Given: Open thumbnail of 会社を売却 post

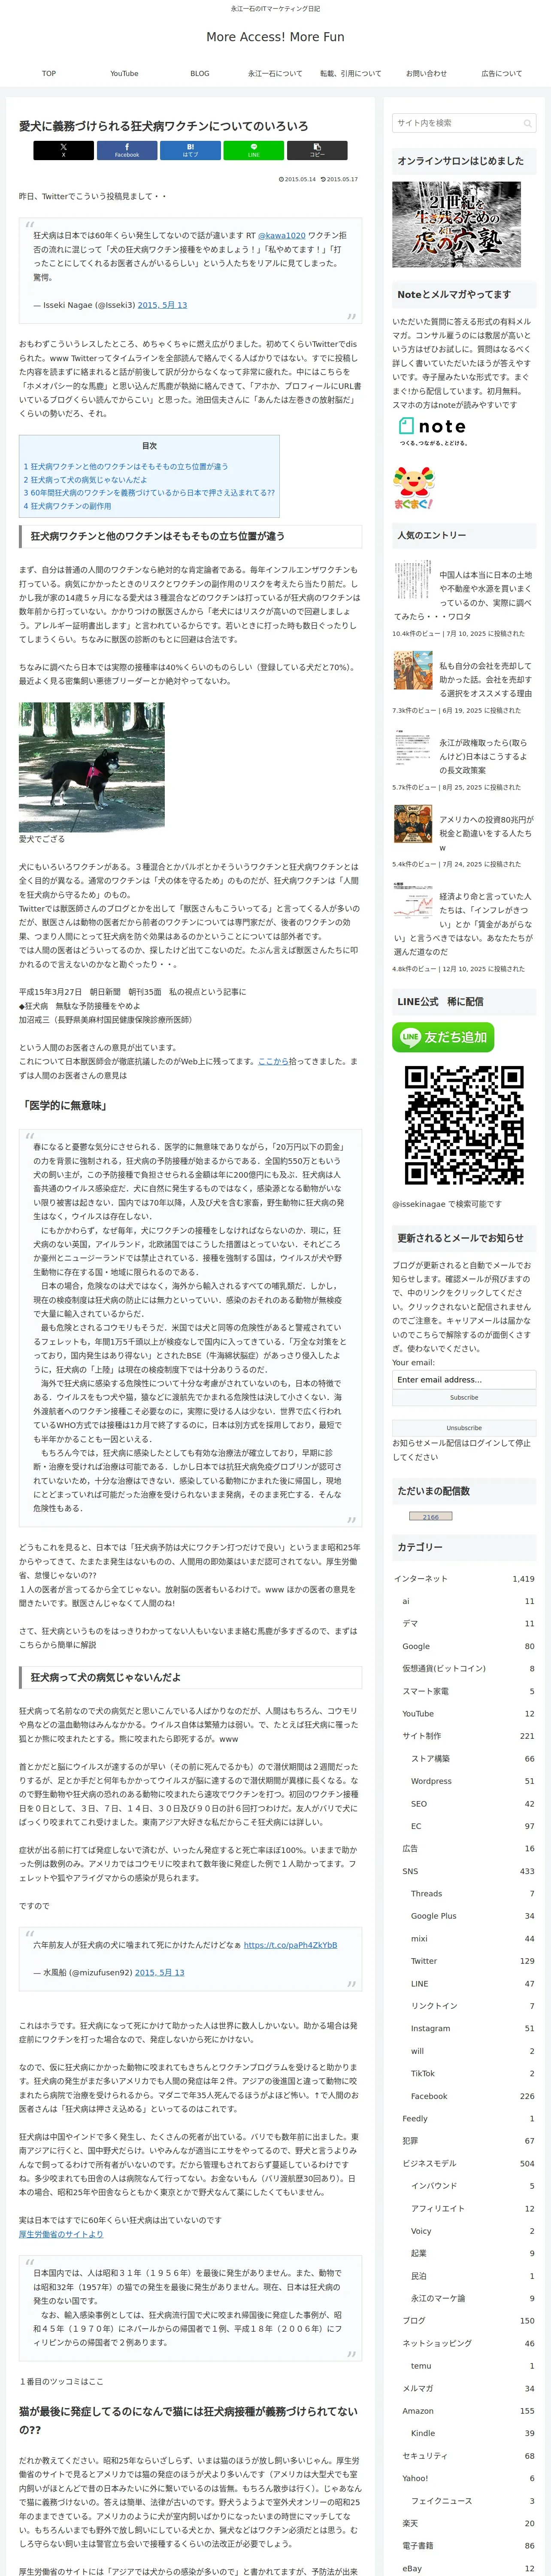Looking at the screenshot, I should [413, 671].
